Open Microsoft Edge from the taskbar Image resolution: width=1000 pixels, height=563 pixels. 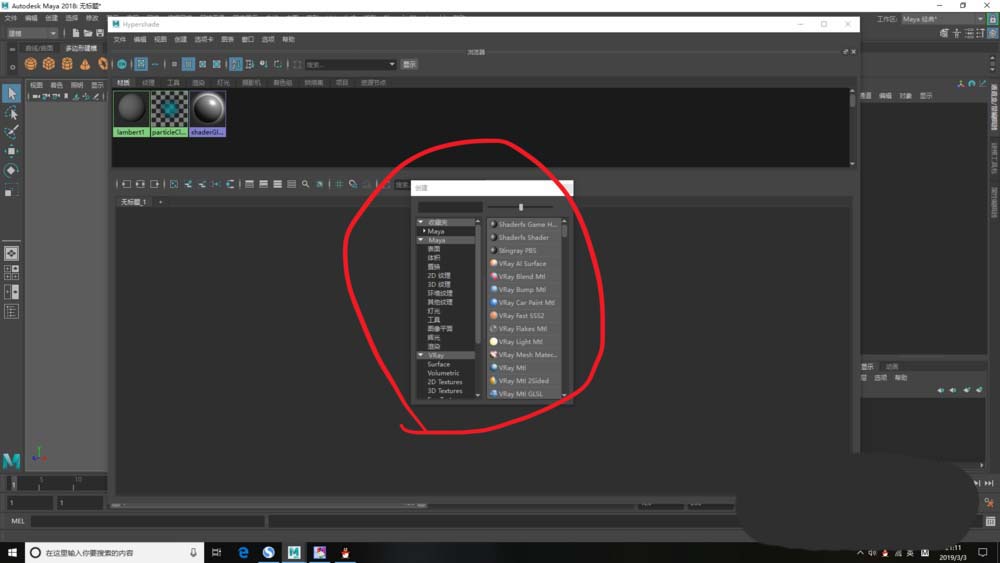point(243,553)
